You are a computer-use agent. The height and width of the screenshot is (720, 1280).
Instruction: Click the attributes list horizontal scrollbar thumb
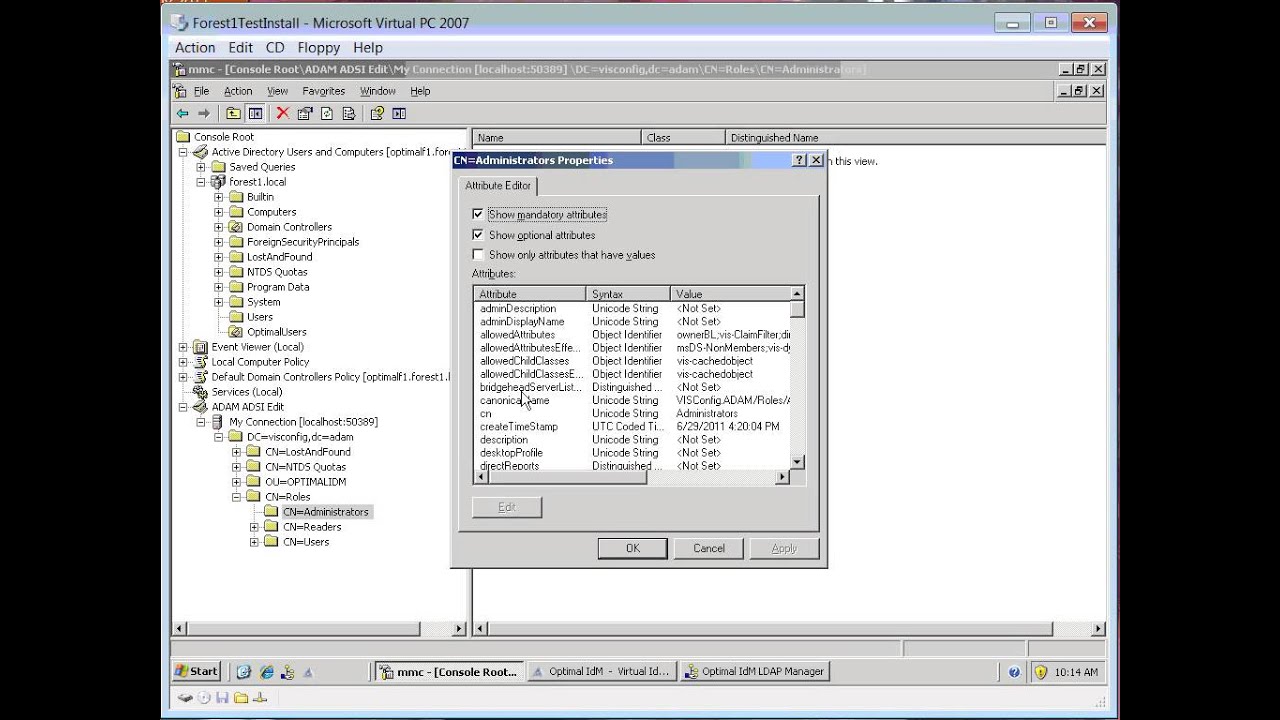tap(567, 478)
